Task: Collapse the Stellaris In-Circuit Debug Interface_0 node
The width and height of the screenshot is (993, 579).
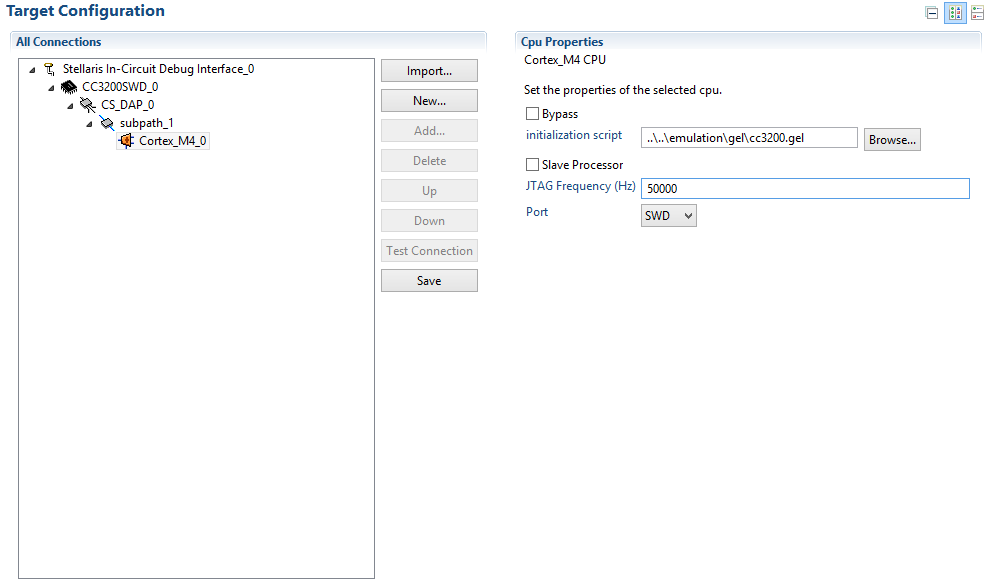Action: click(x=32, y=70)
